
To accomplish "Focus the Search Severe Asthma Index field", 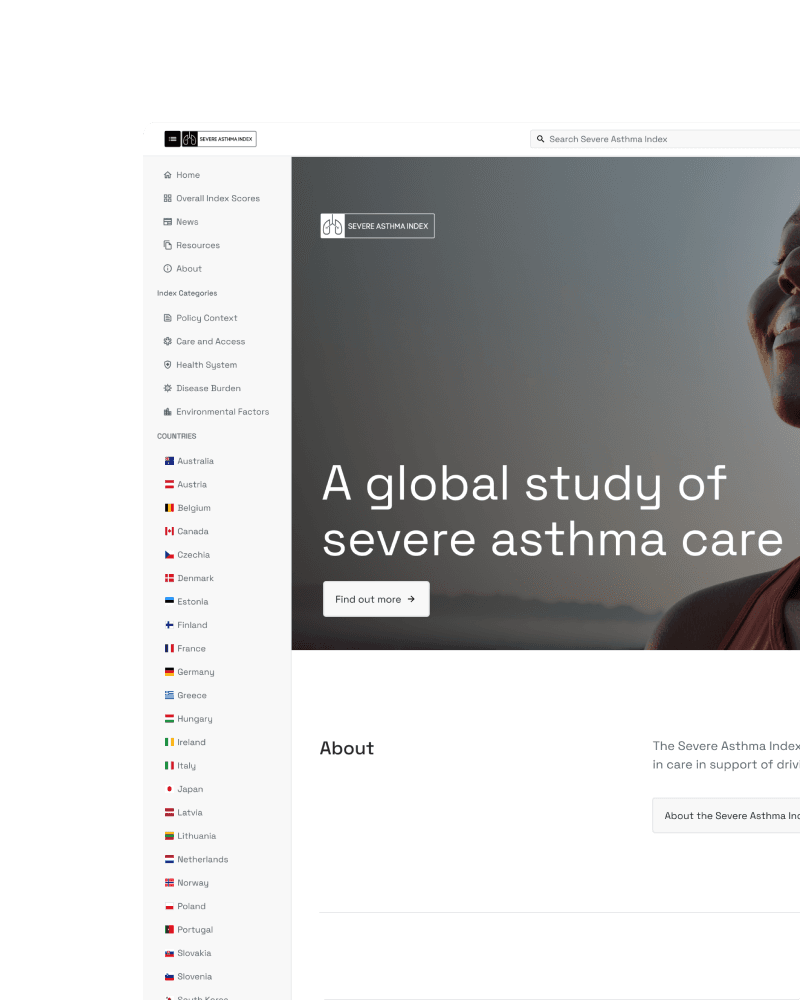I will pyautogui.click(x=665, y=139).
